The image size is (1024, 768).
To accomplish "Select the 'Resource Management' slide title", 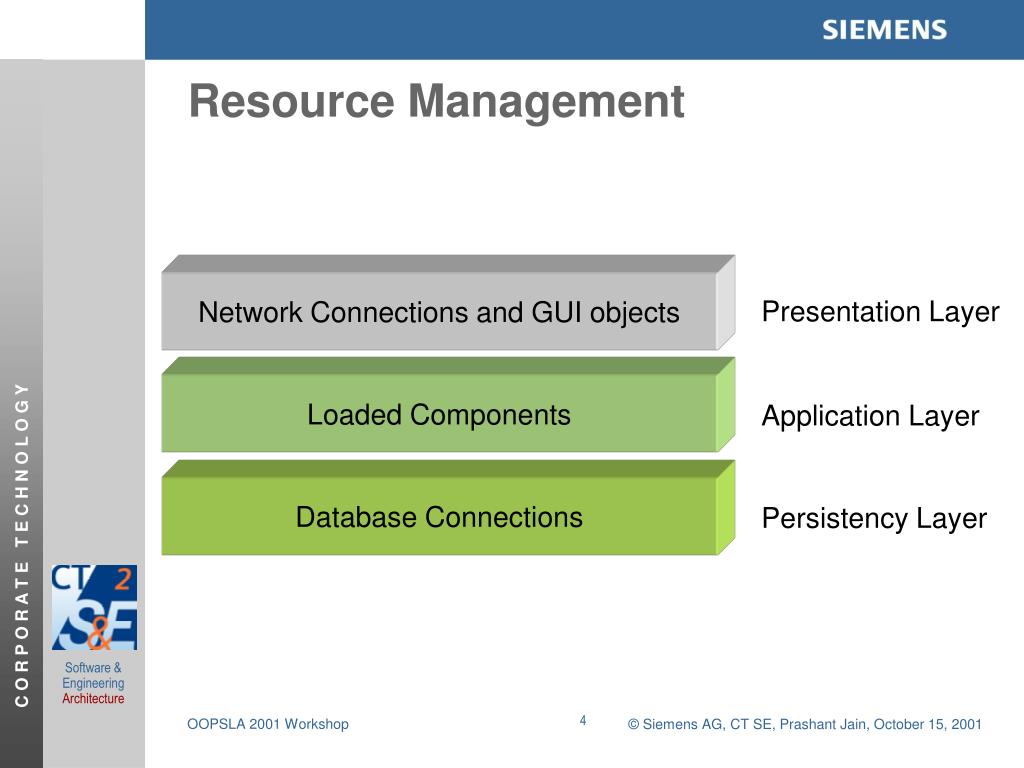I will point(436,101).
